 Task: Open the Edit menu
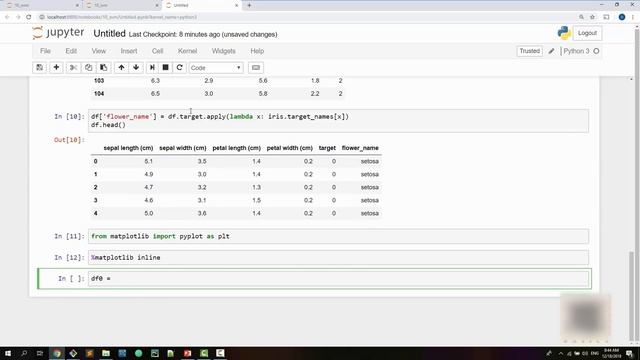pyautogui.click(x=71, y=51)
